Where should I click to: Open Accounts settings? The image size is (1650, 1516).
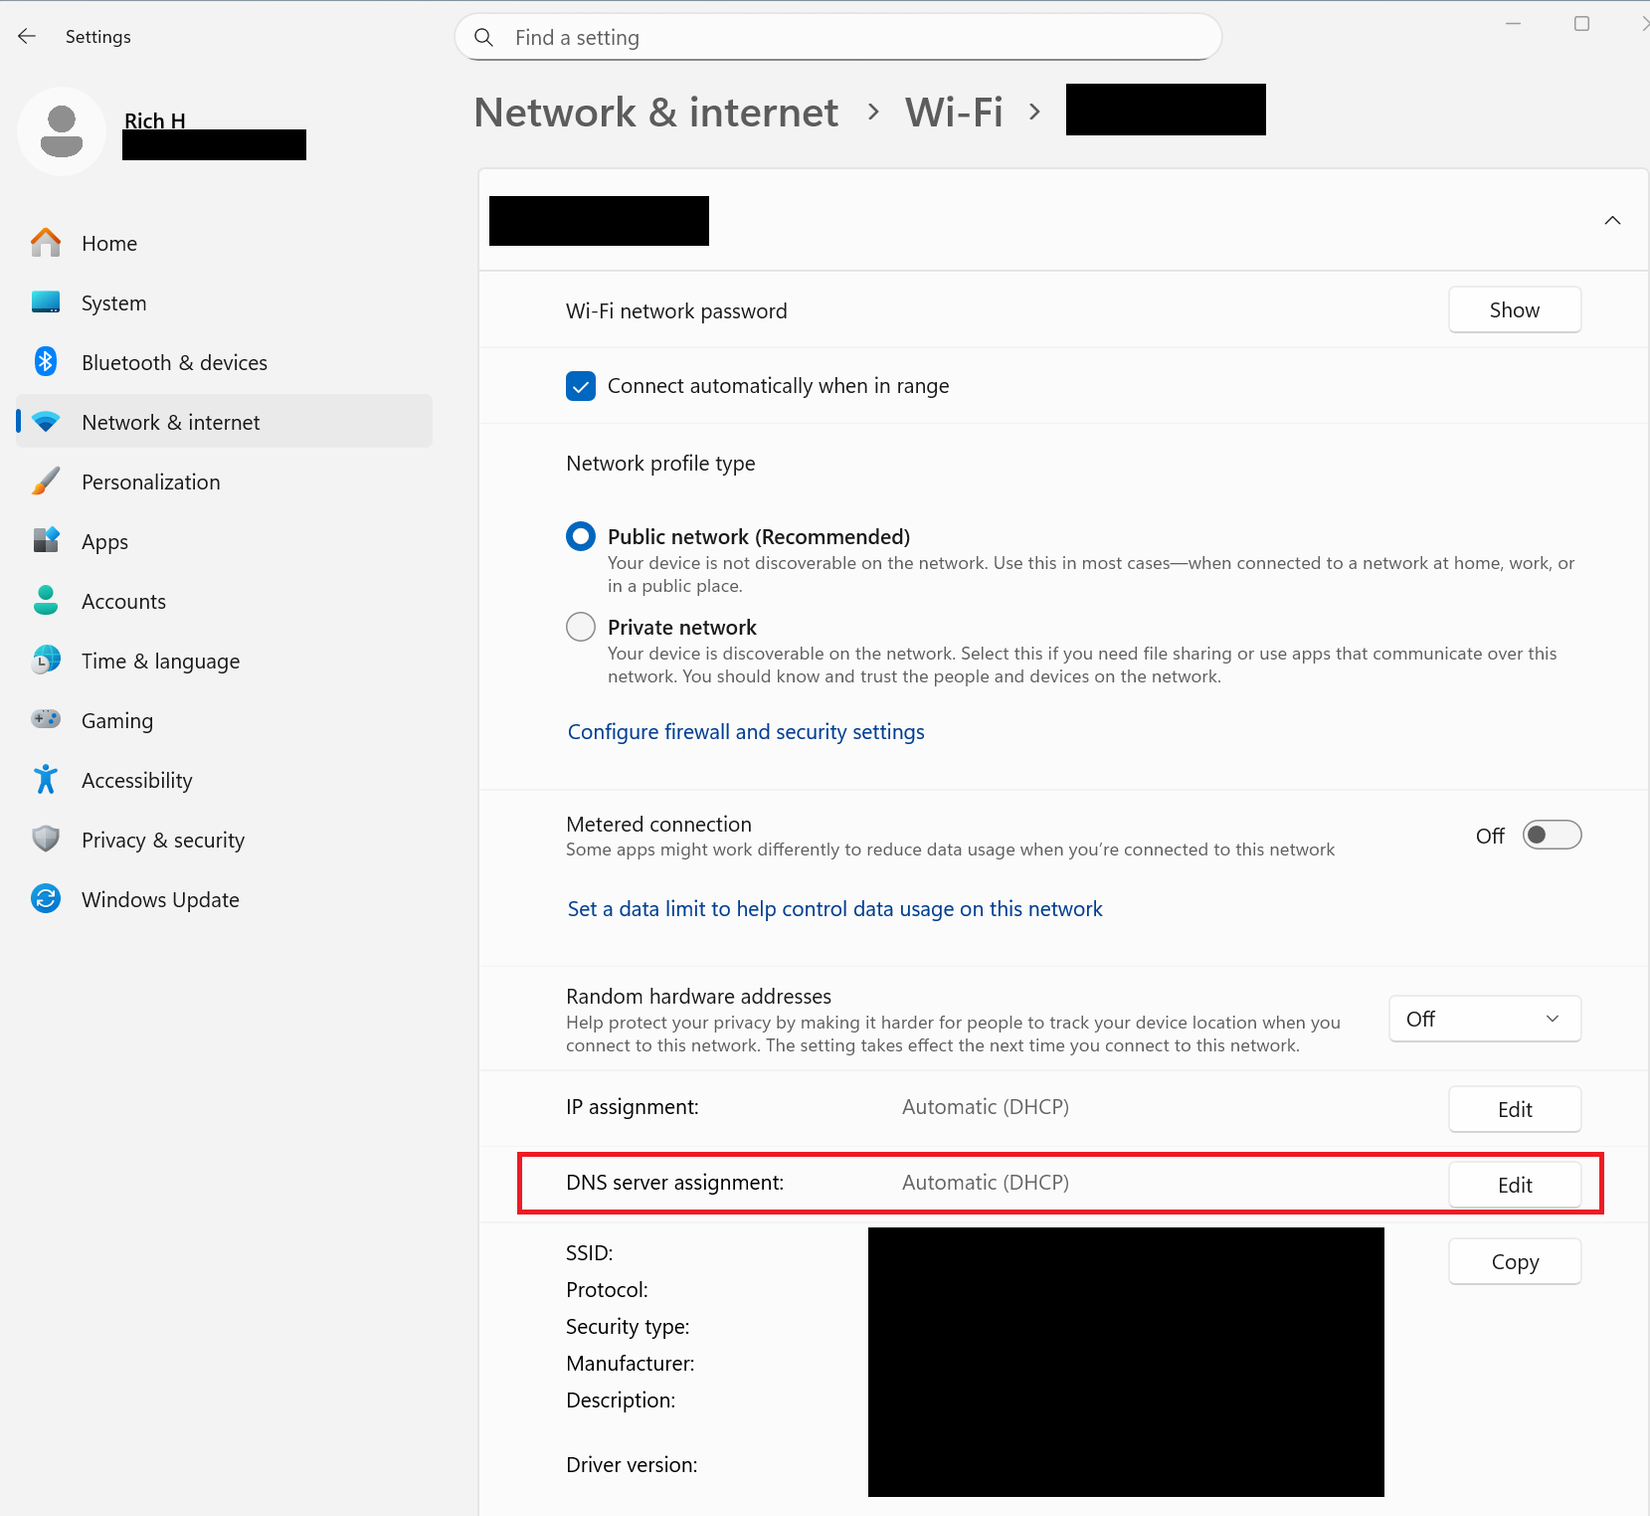pos(123,601)
